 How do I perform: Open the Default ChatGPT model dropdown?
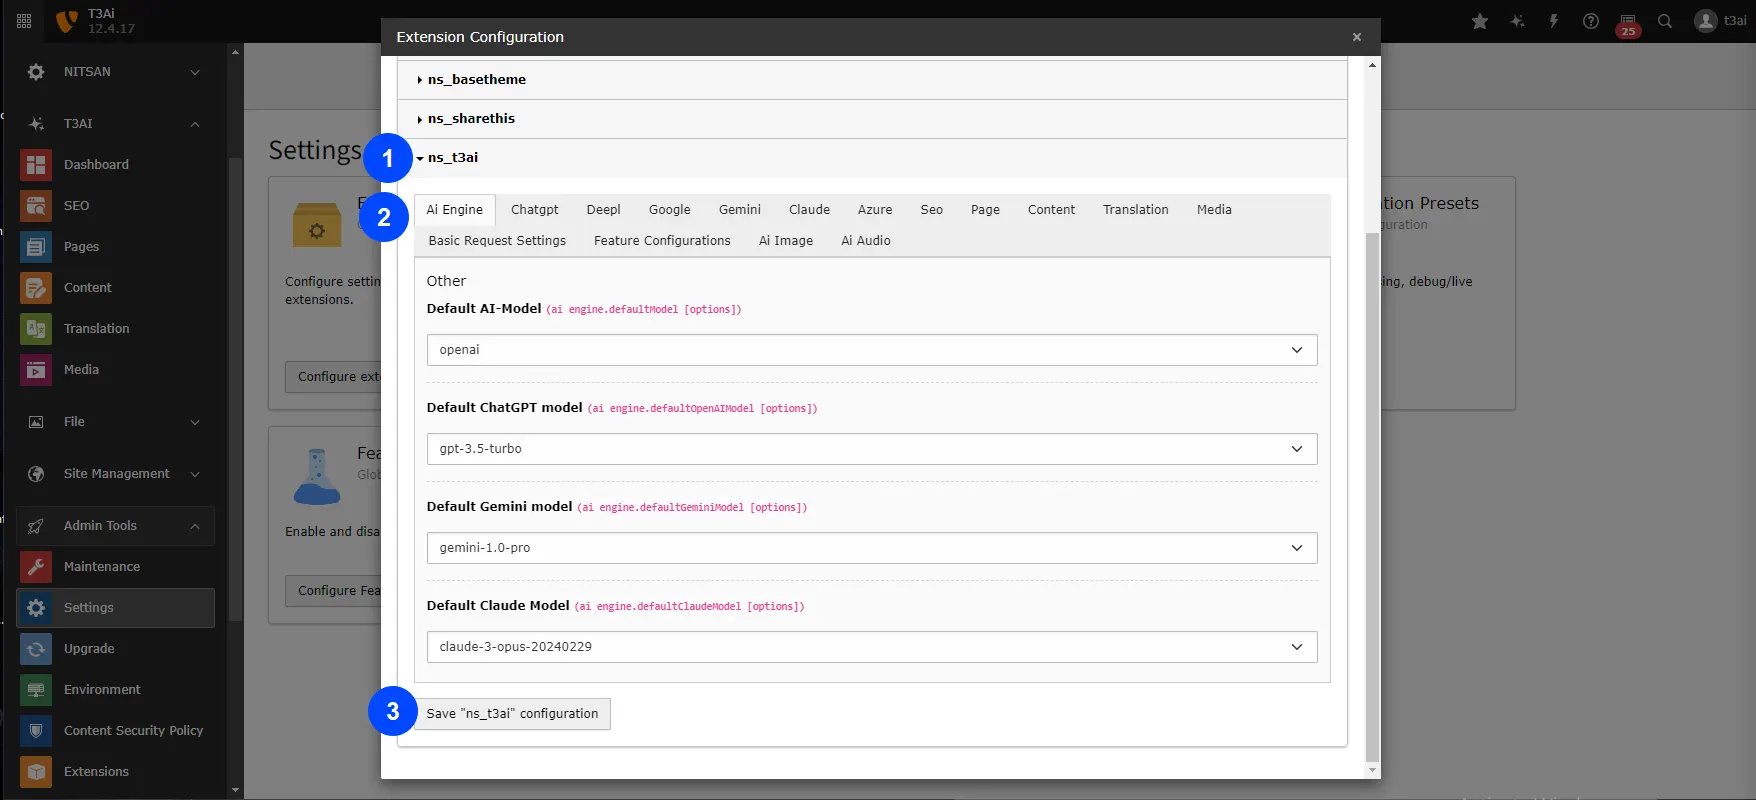[872, 449]
